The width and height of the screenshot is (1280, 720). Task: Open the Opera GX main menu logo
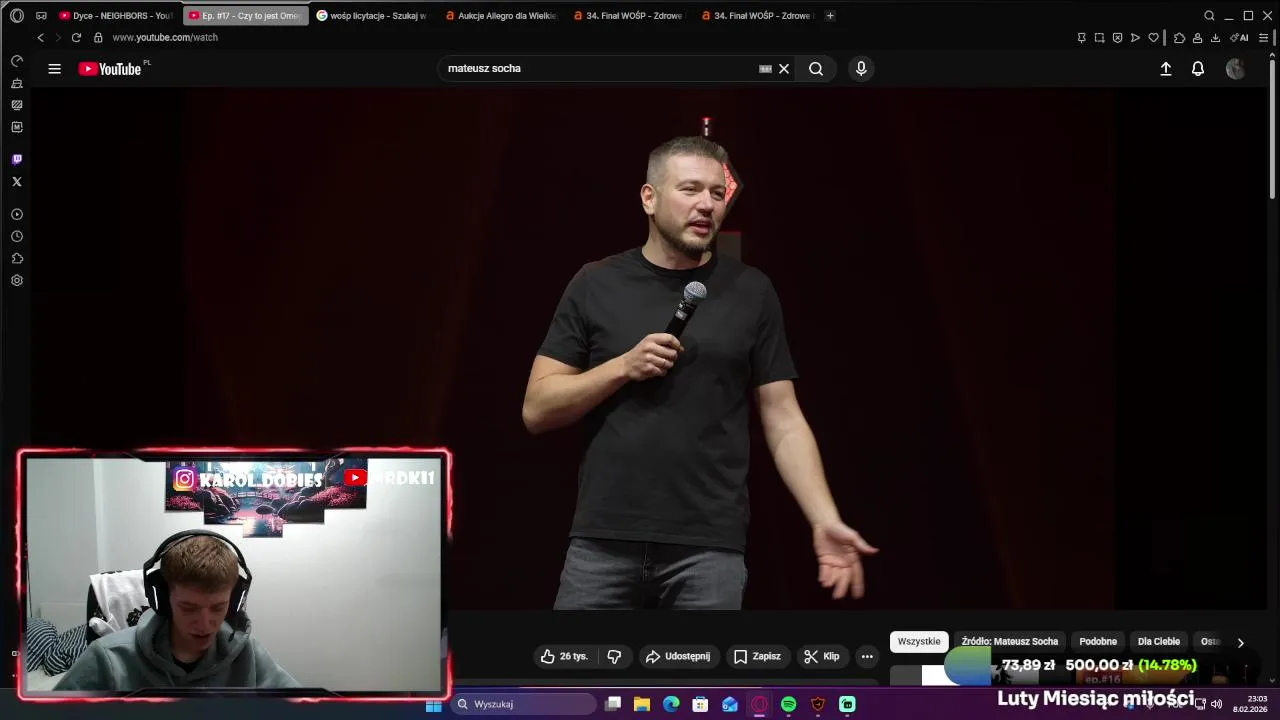click(17, 16)
